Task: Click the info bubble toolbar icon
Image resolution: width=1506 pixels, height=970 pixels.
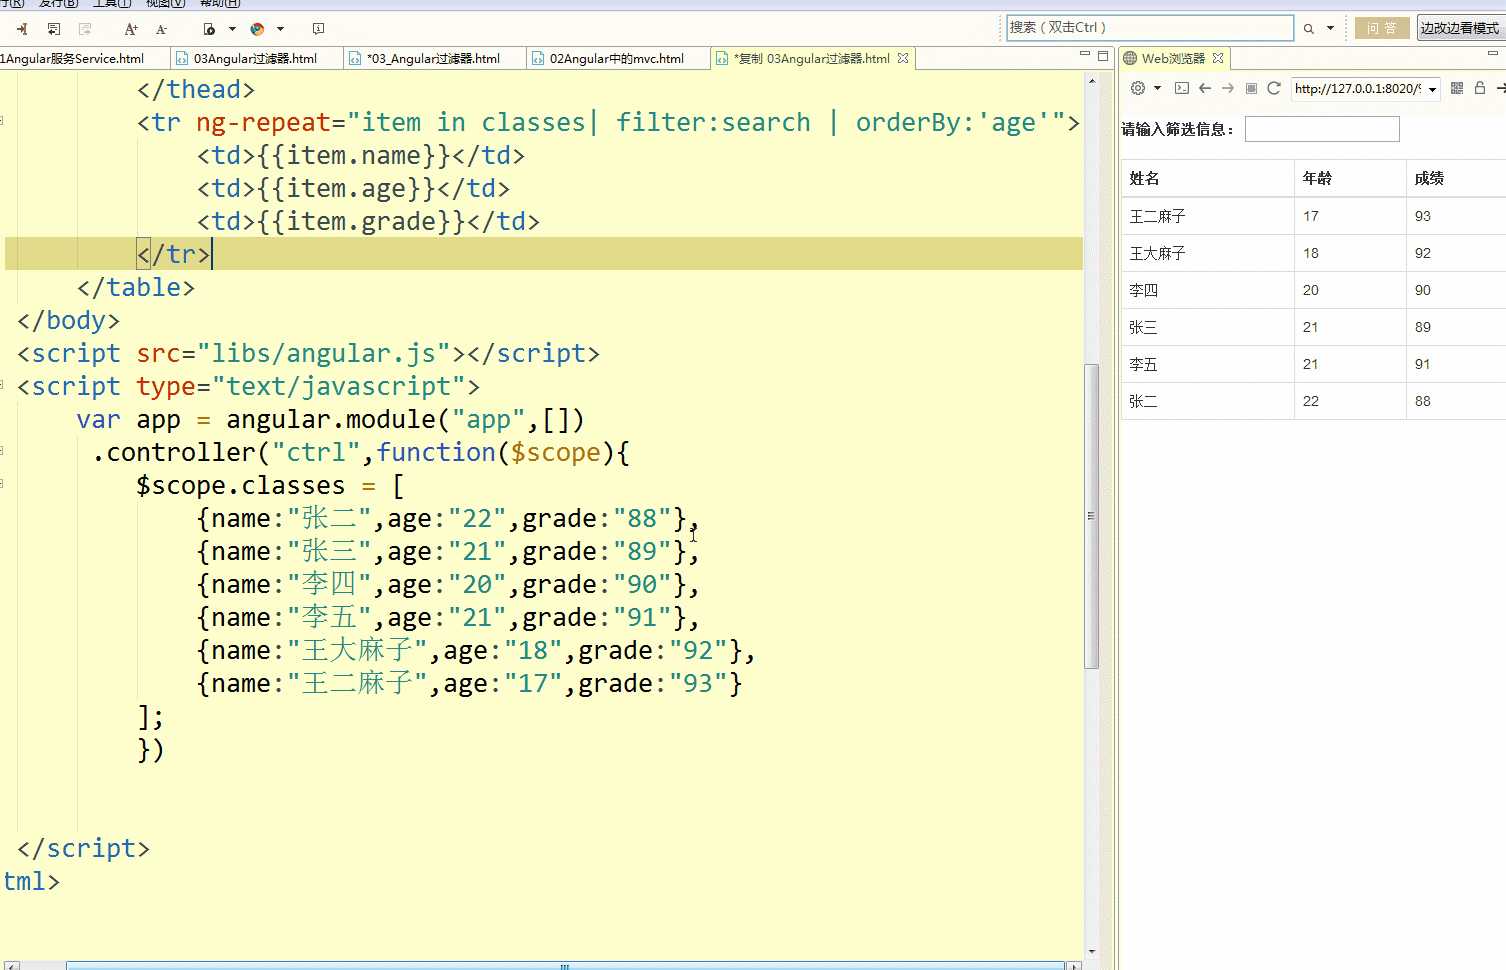Action: click(x=318, y=29)
